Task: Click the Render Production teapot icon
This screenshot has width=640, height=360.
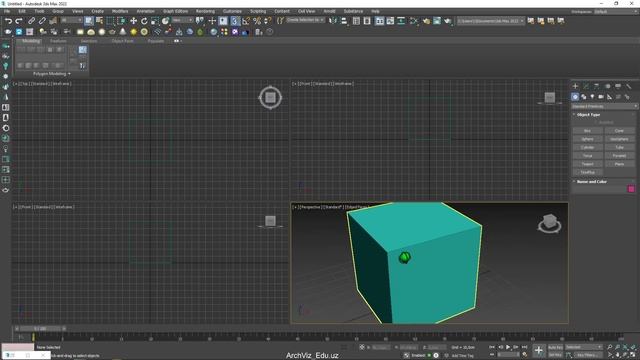Action: [448, 20]
